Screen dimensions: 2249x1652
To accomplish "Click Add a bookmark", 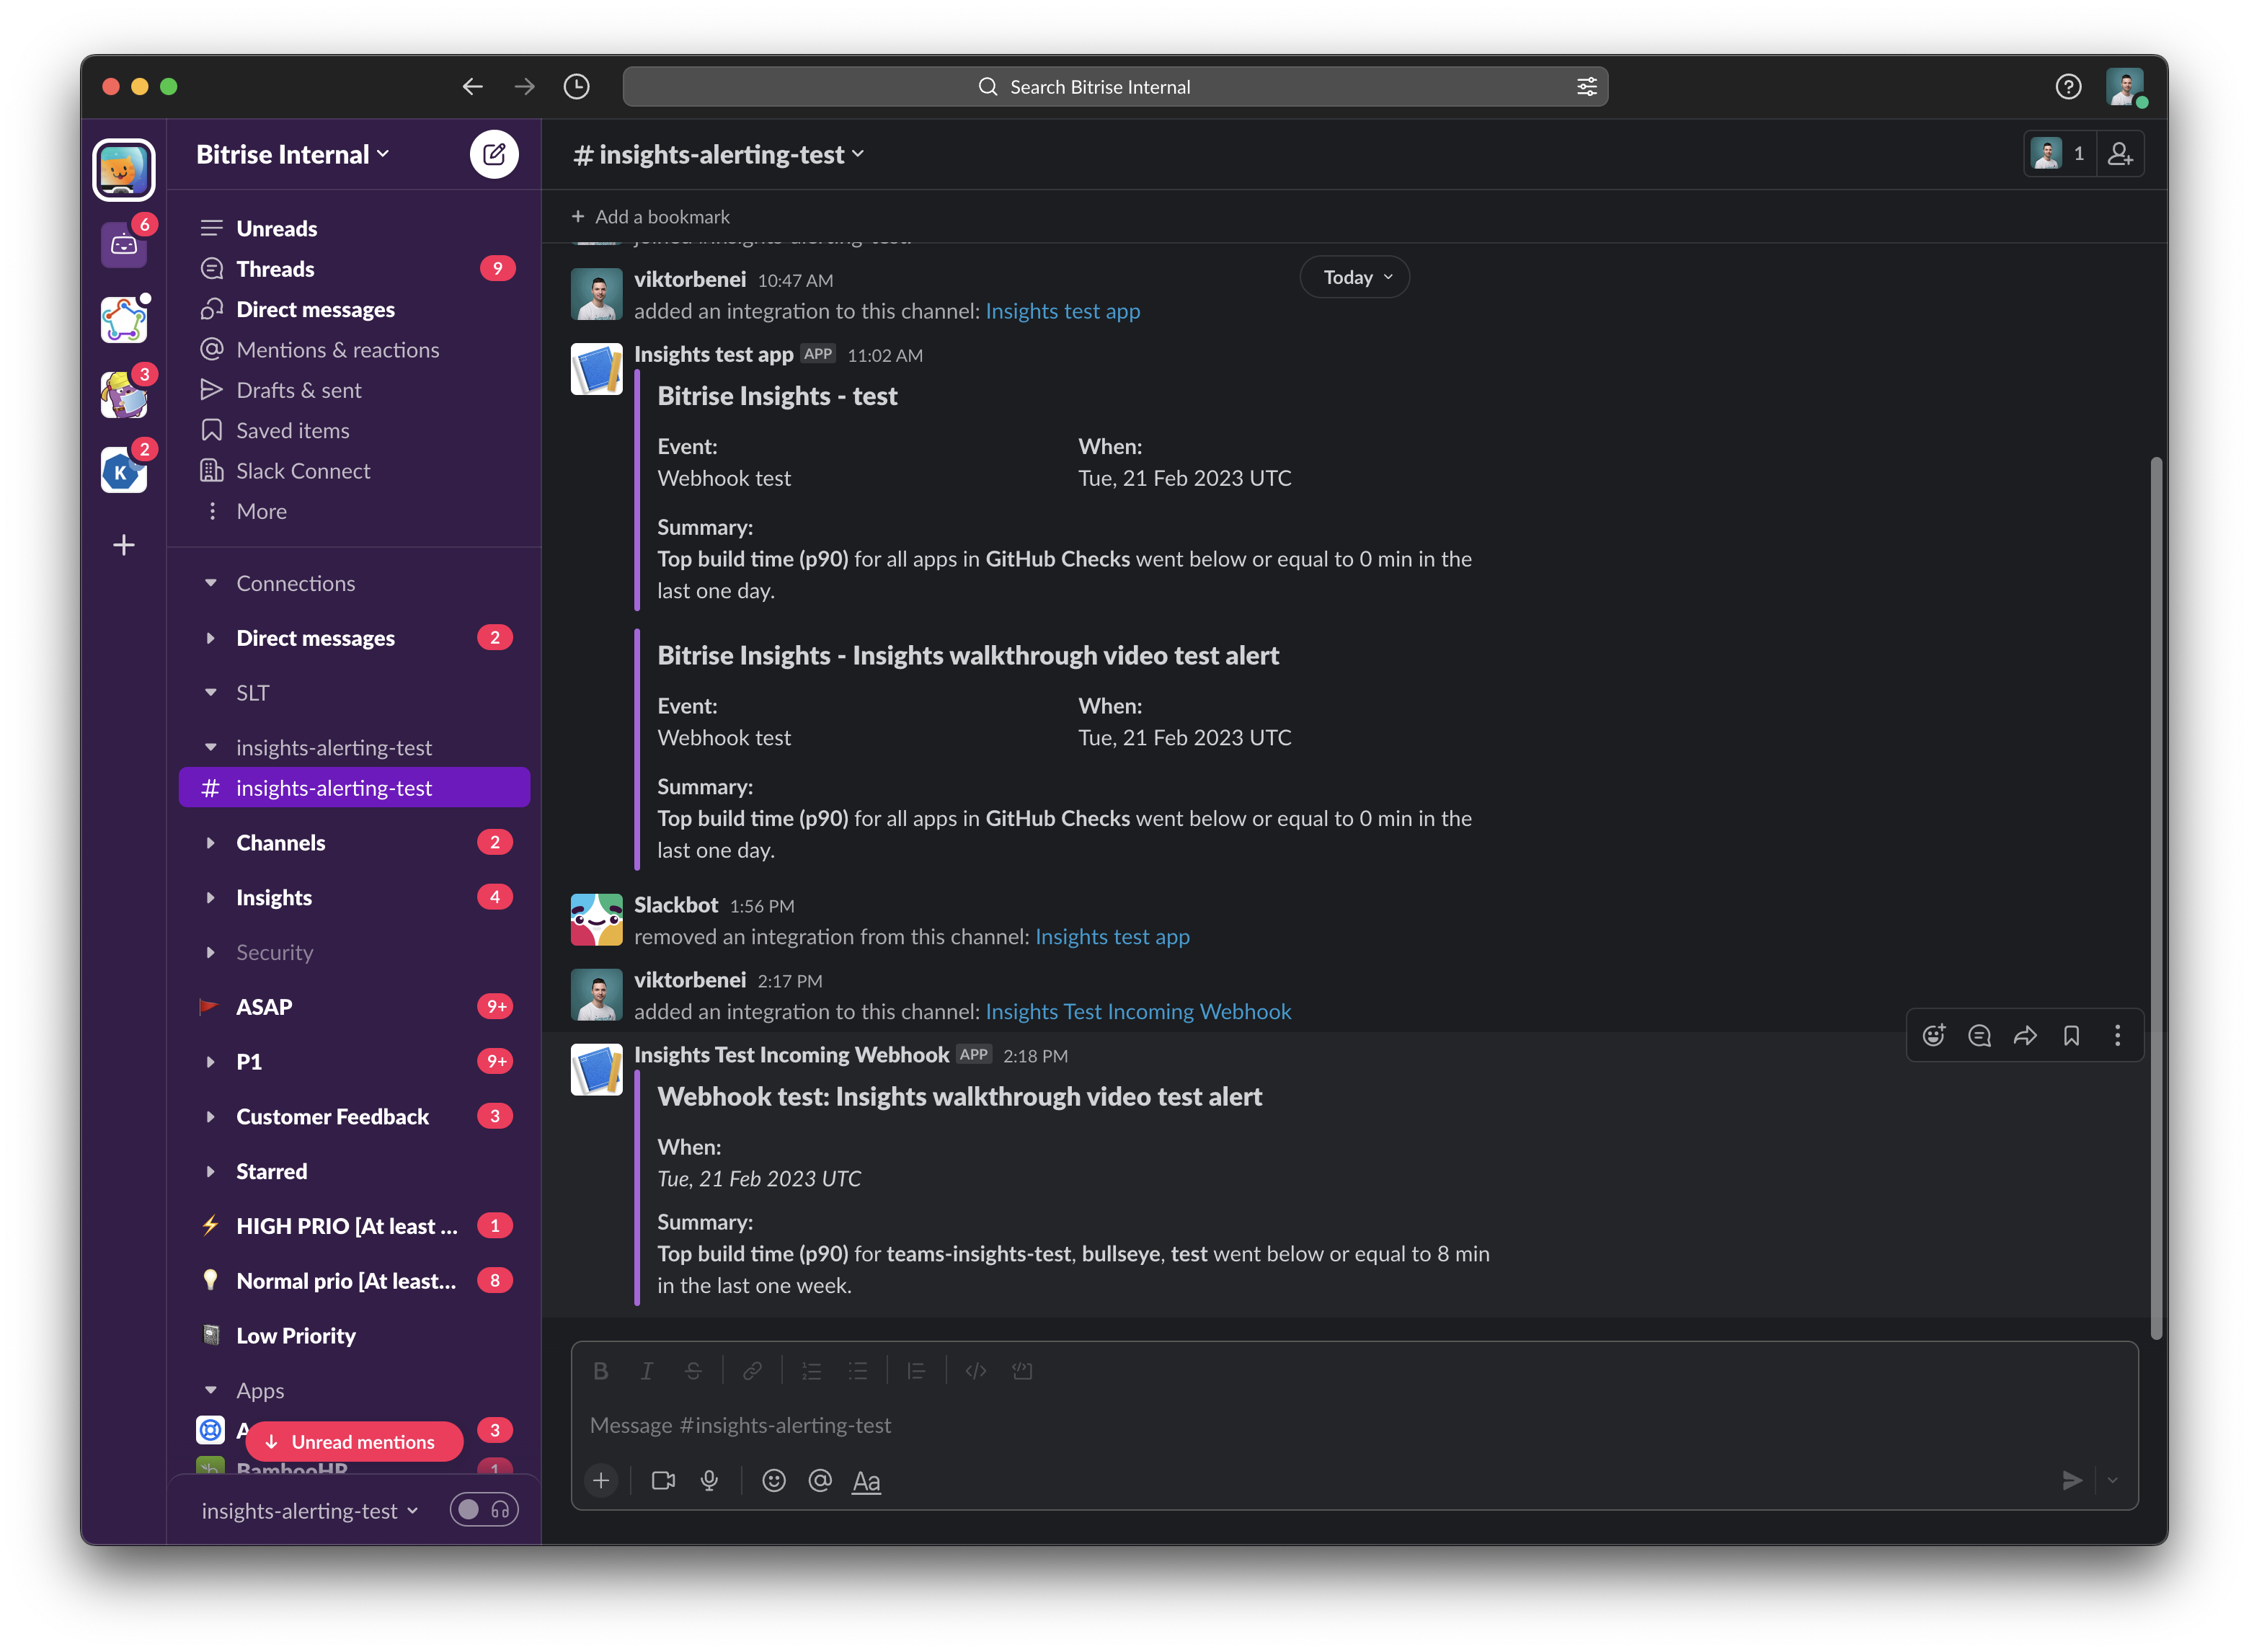I will pyautogui.click(x=650, y=216).
